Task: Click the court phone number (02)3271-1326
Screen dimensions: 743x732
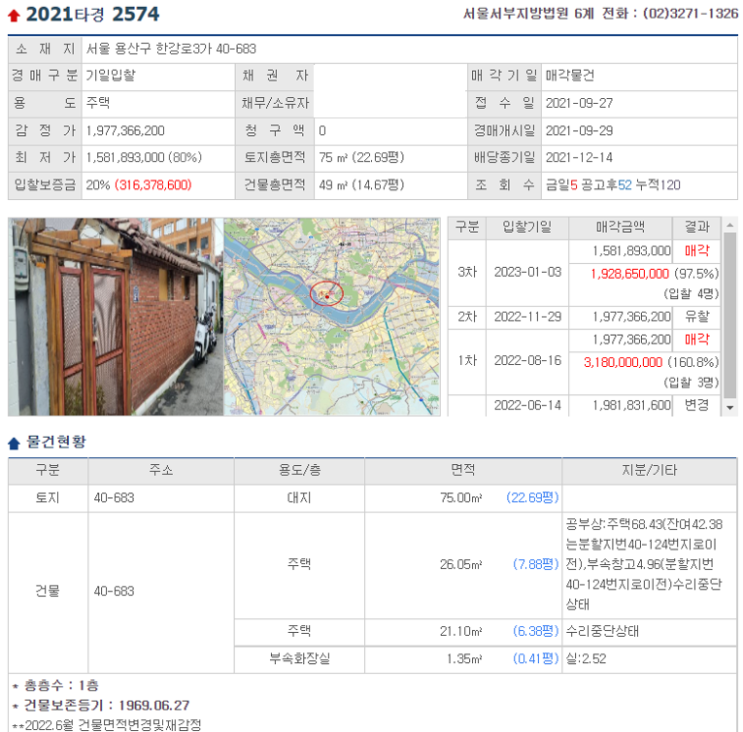Action: click(690, 13)
